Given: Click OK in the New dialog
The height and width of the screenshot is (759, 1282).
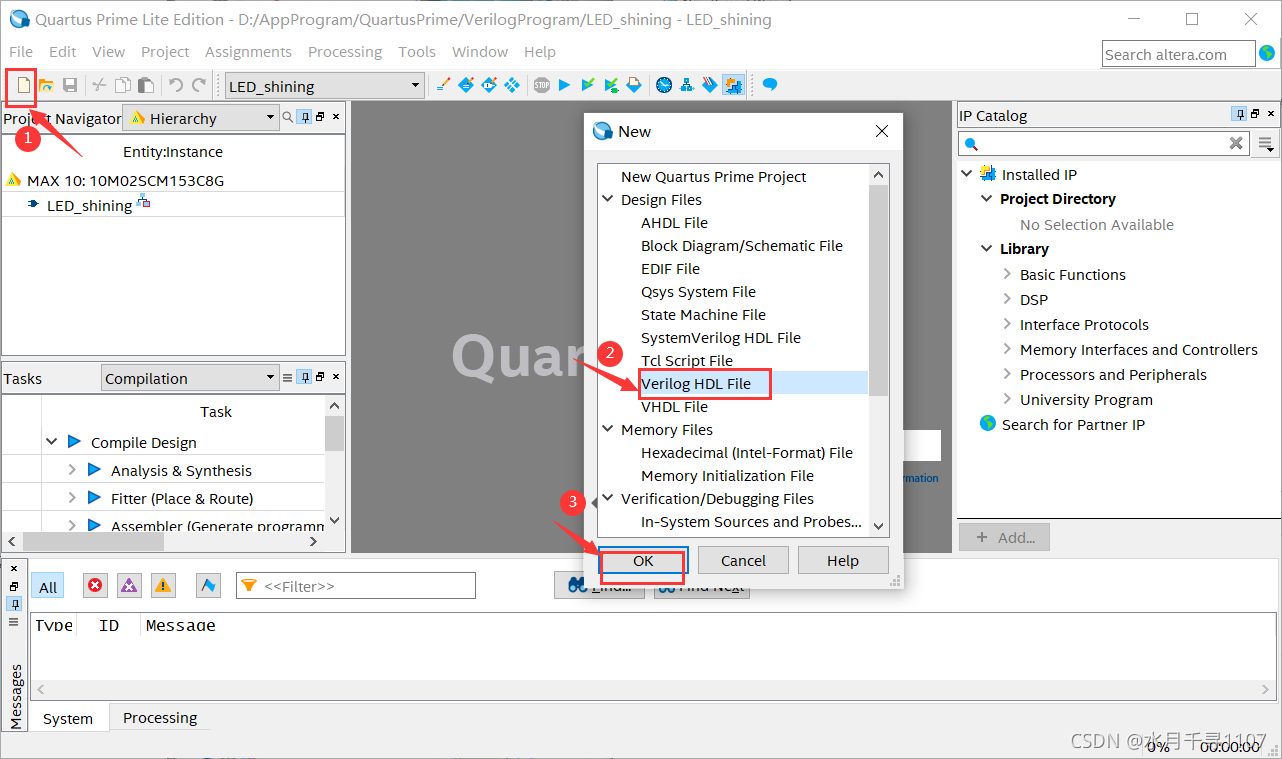Looking at the screenshot, I should click(x=643, y=561).
